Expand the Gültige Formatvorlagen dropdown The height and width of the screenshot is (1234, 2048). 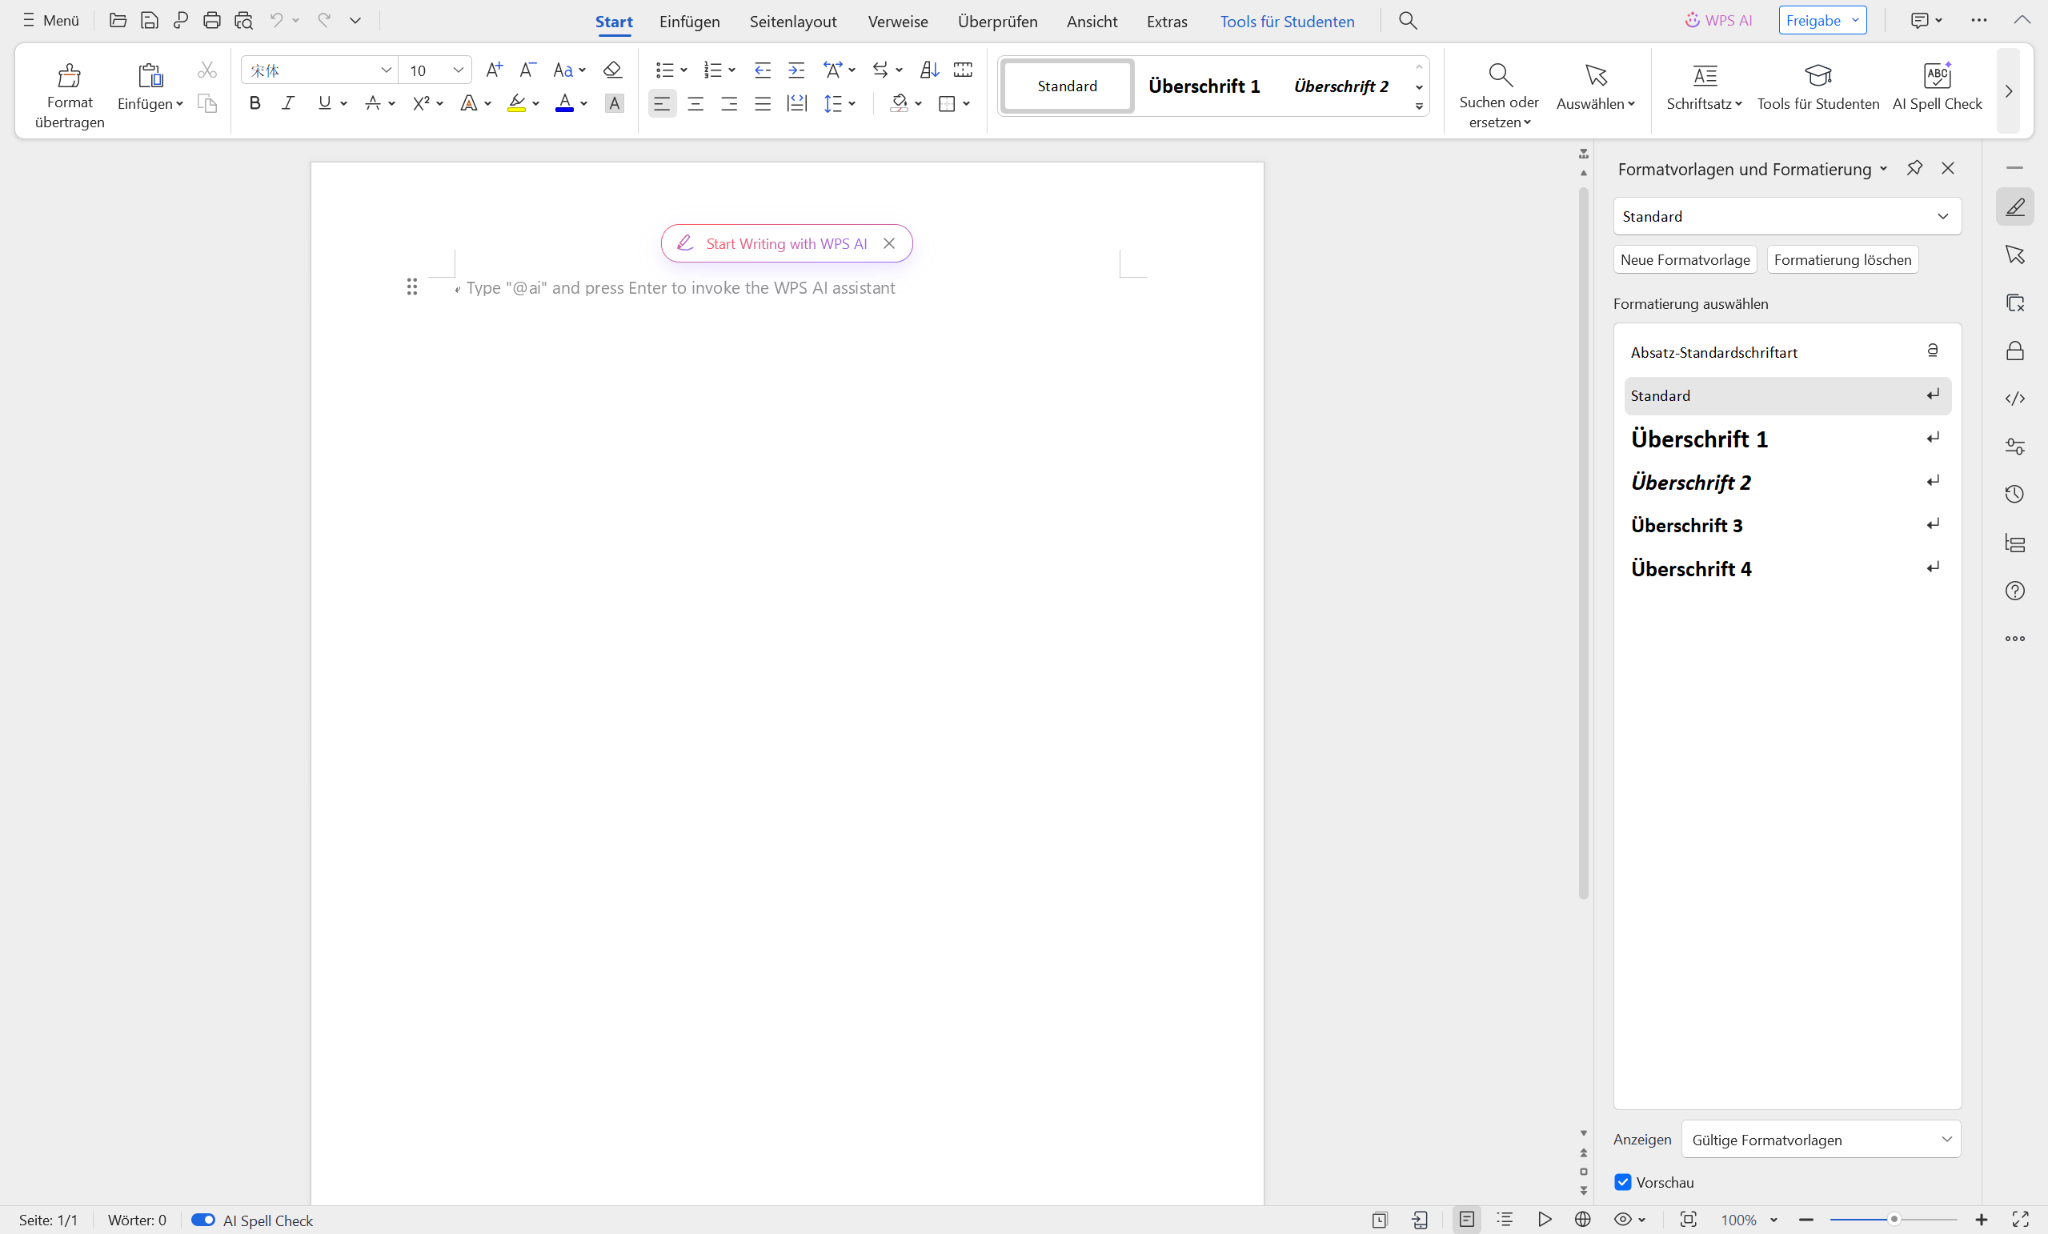[1946, 1139]
